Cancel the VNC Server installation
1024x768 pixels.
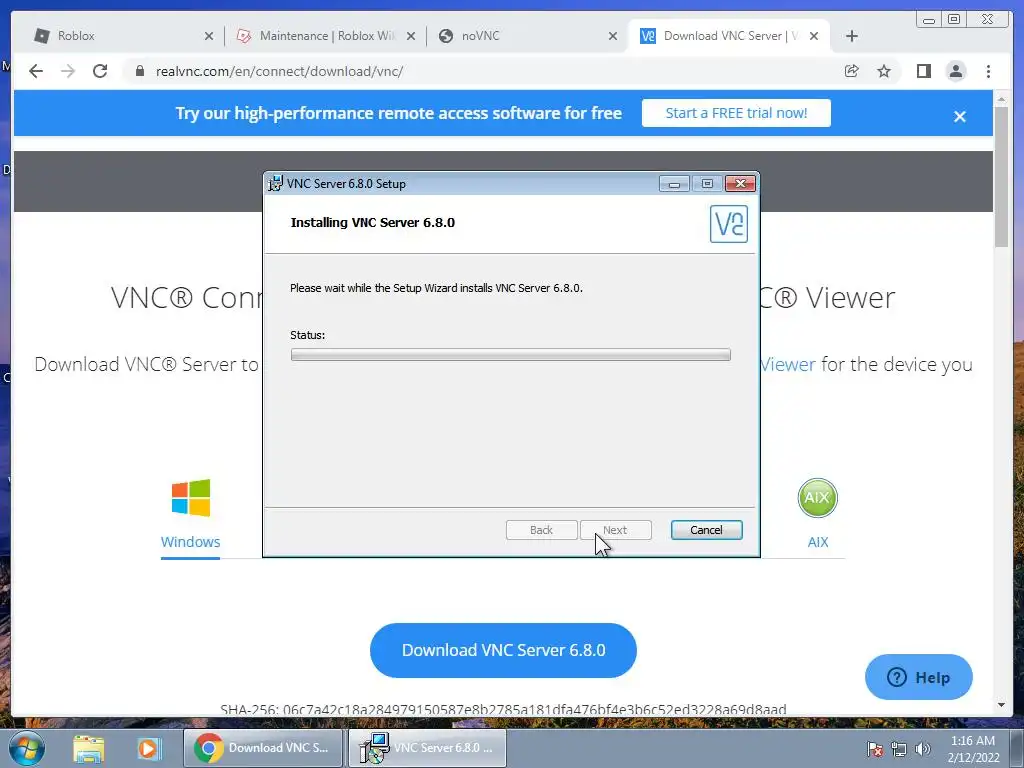(x=707, y=530)
